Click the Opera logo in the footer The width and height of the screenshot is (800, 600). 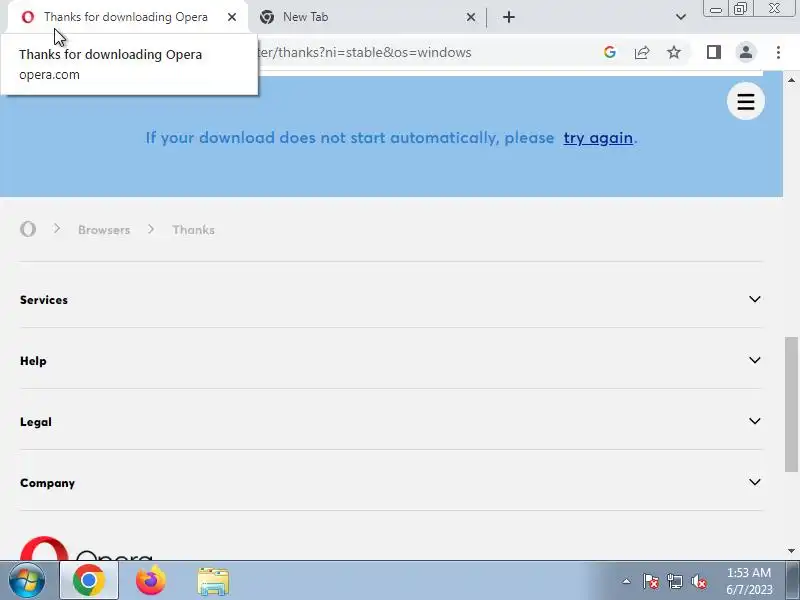click(x=86, y=548)
